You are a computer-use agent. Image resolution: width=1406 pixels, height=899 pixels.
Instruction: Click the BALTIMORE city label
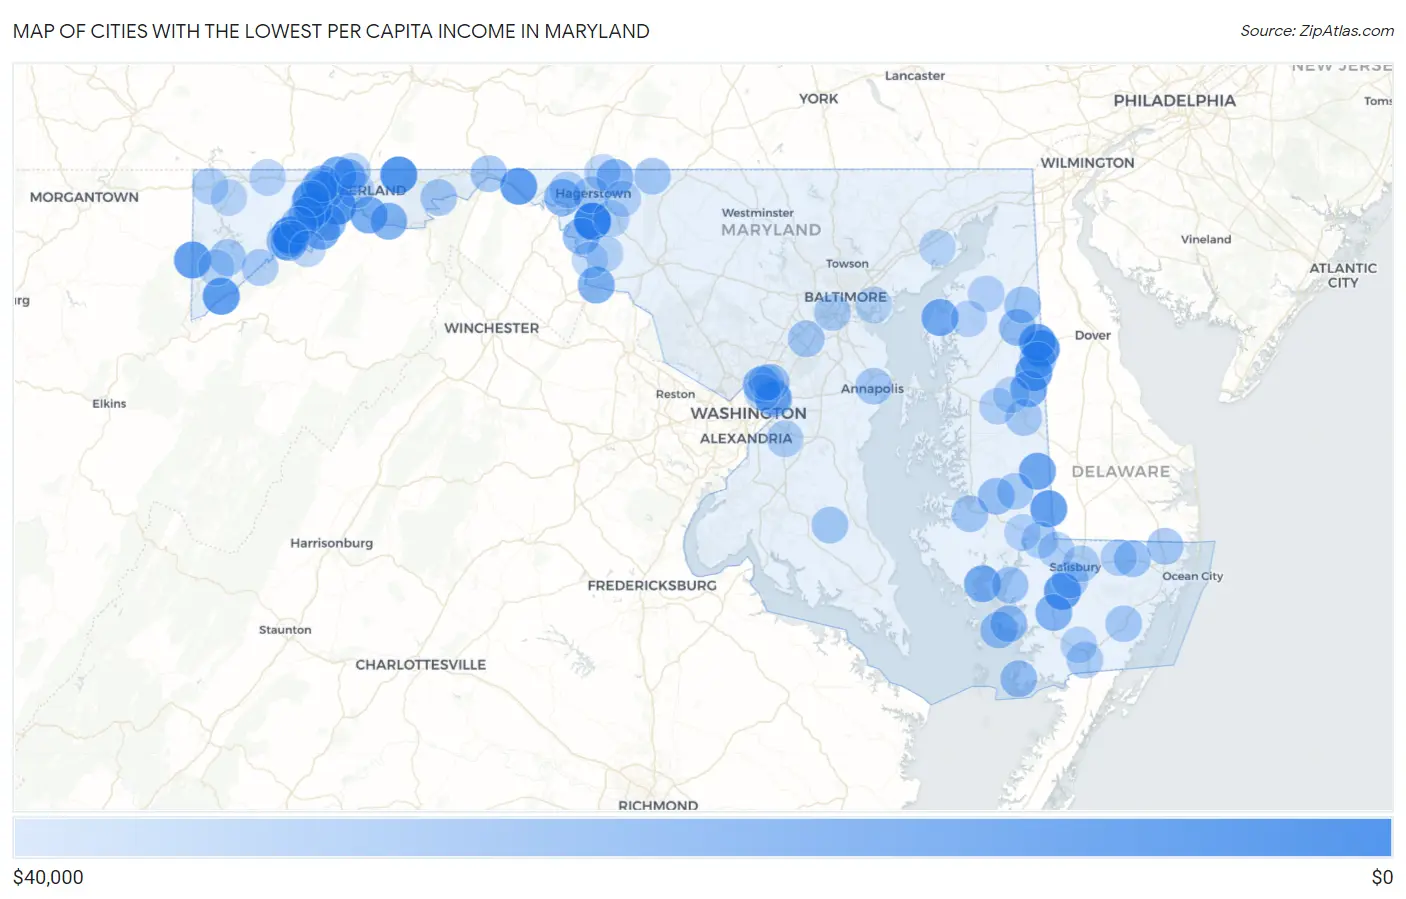pyautogui.click(x=845, y=297)
